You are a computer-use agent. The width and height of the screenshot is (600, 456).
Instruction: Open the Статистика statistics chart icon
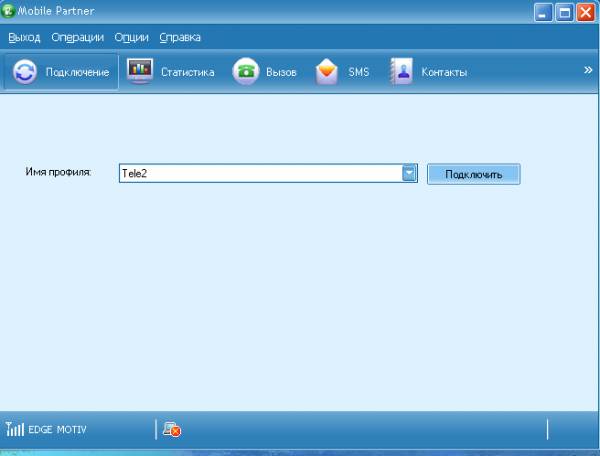pos(140,71)
